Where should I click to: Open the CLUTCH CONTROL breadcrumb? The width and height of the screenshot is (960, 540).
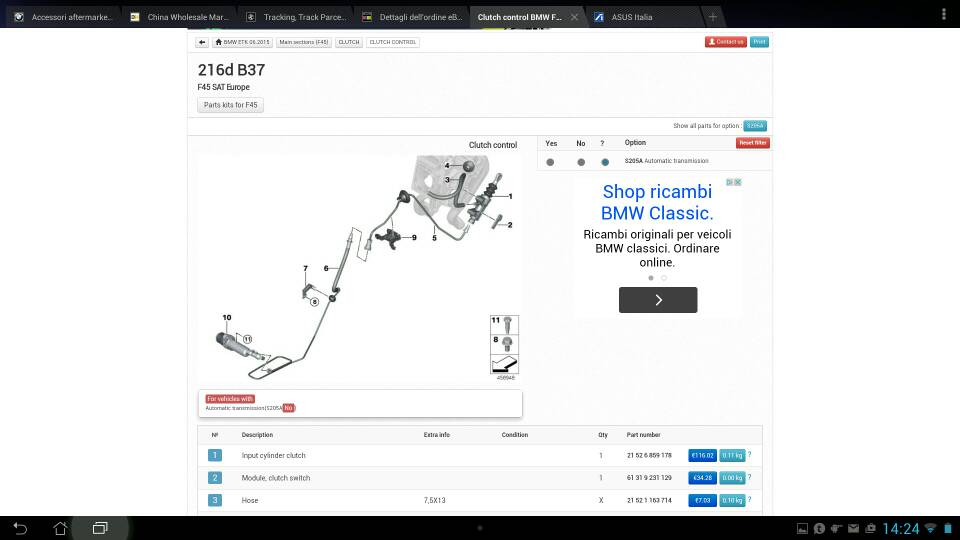pyautogui.click(x=392, y=42)
